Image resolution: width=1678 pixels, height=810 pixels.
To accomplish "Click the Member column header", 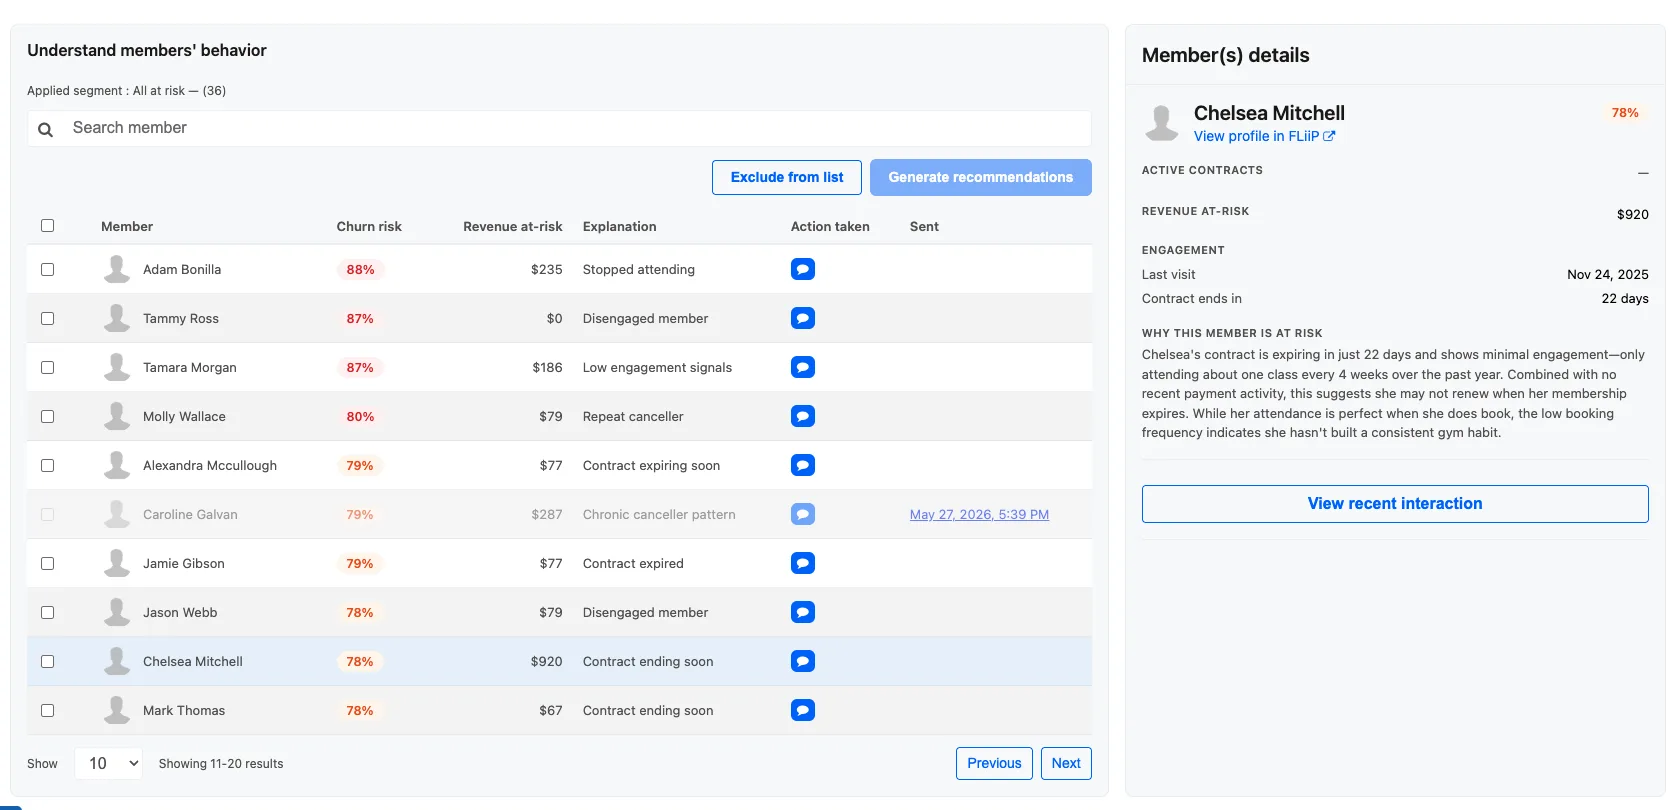I will pyautogui.click(x=127, y=226).
